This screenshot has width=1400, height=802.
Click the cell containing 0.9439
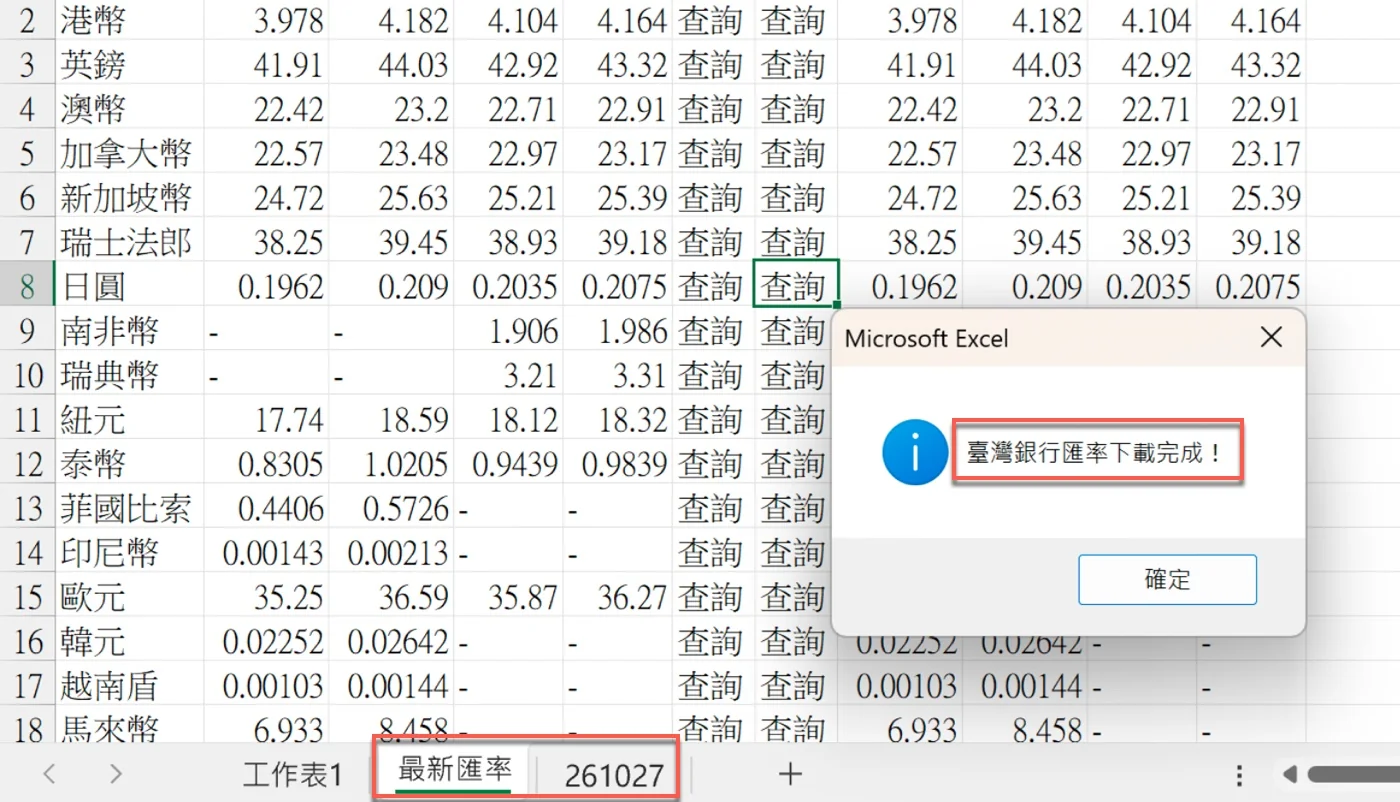pyautogui.click(x=508, y=463)
